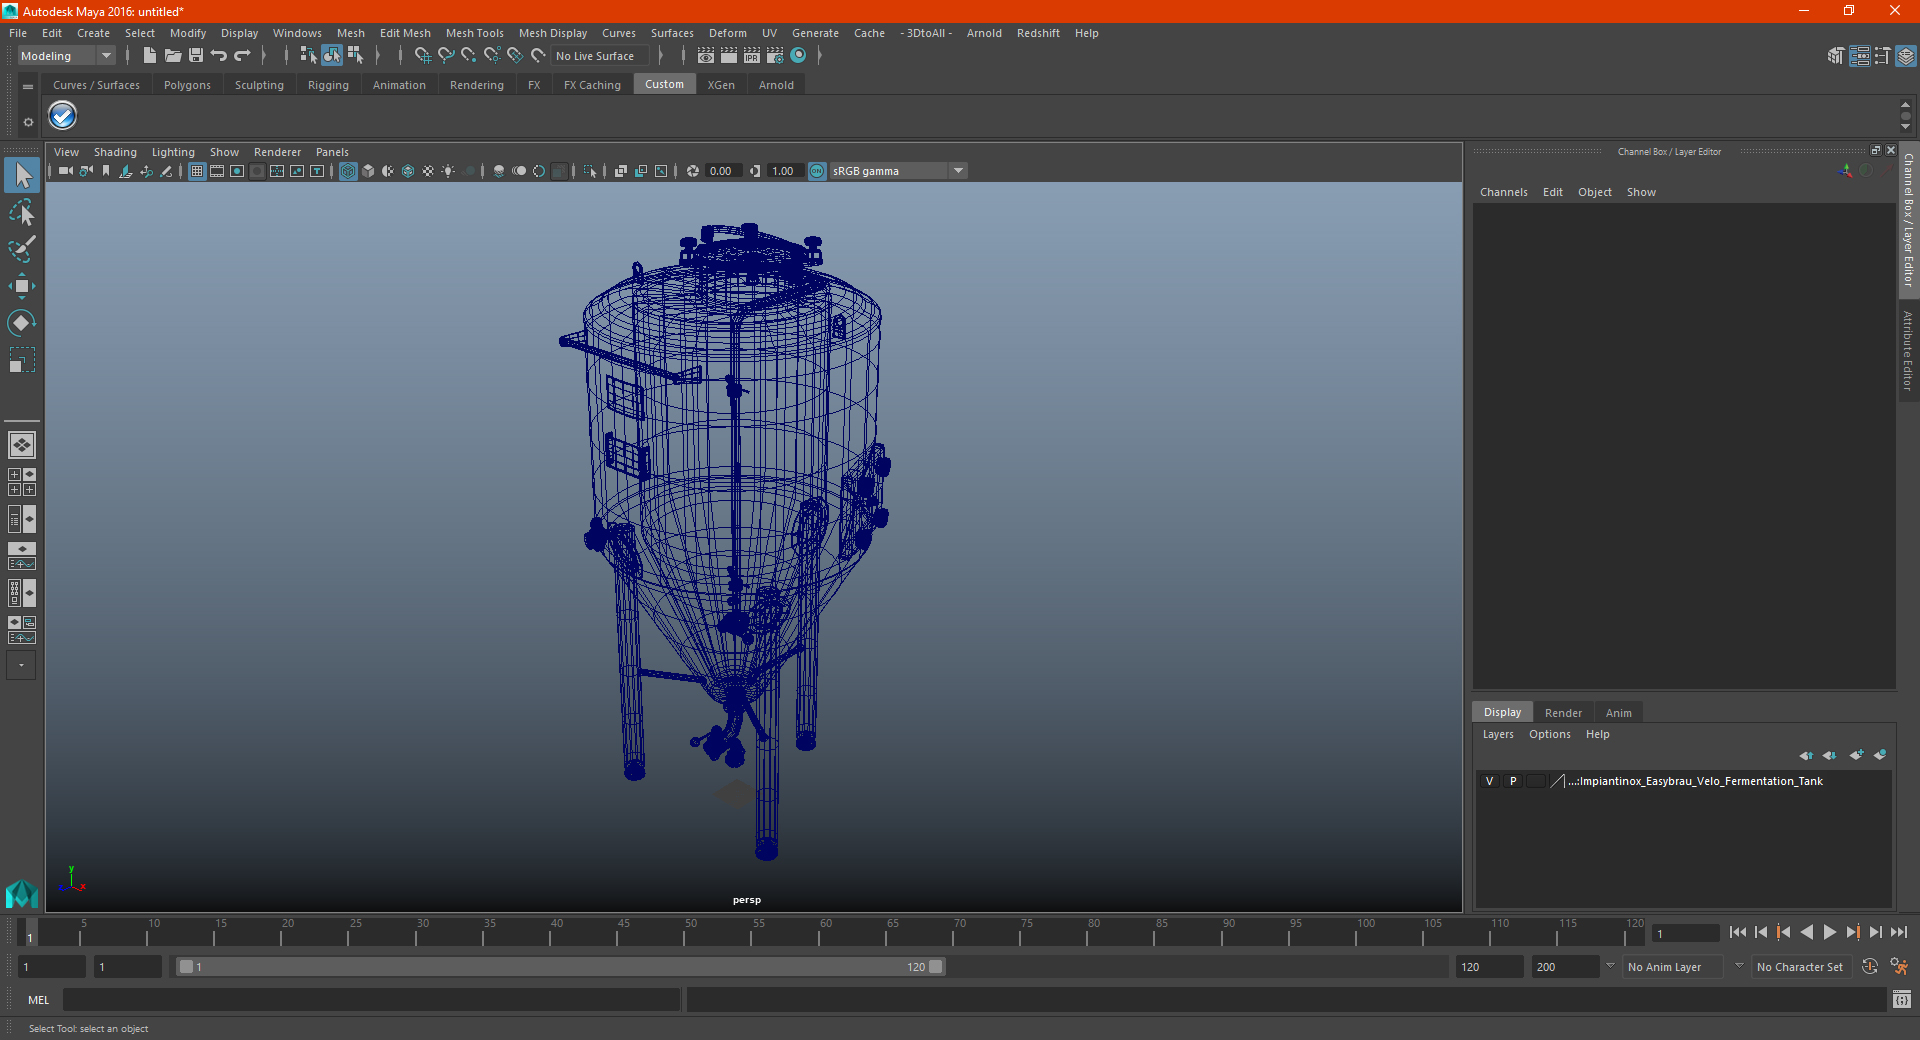Screen dimensions: 1920x1040
Task: Click the Save scene icon
Action: [x=196, y=56]
